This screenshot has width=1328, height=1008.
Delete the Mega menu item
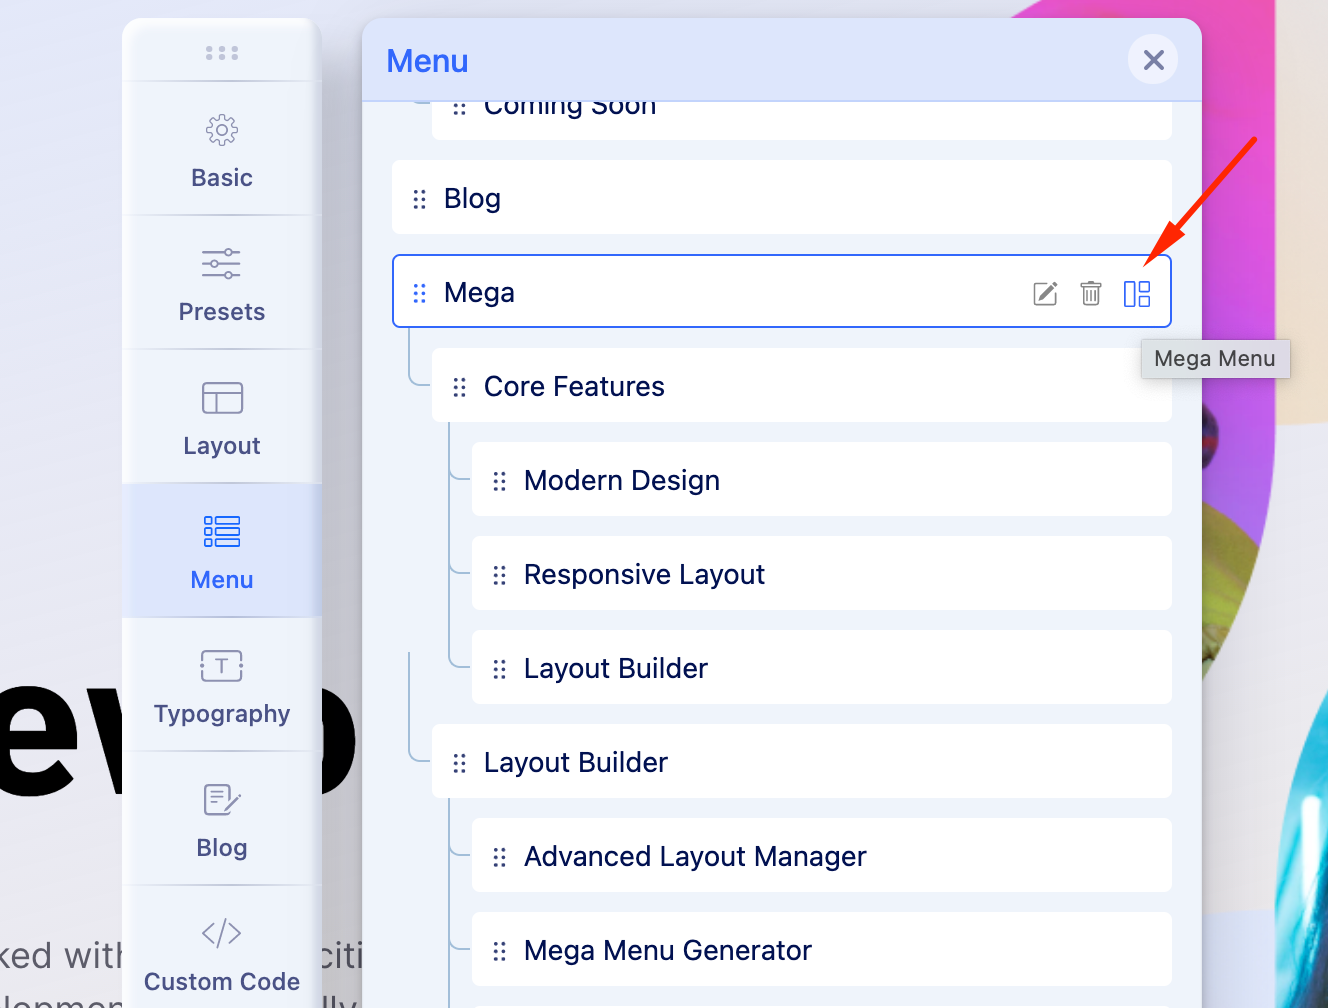[x=1091, y=293]
